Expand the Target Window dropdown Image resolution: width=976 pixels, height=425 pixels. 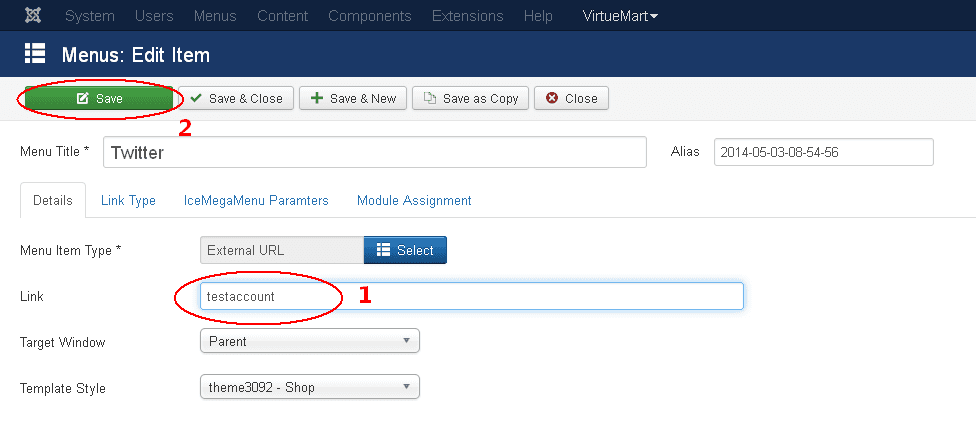[310, 341]
